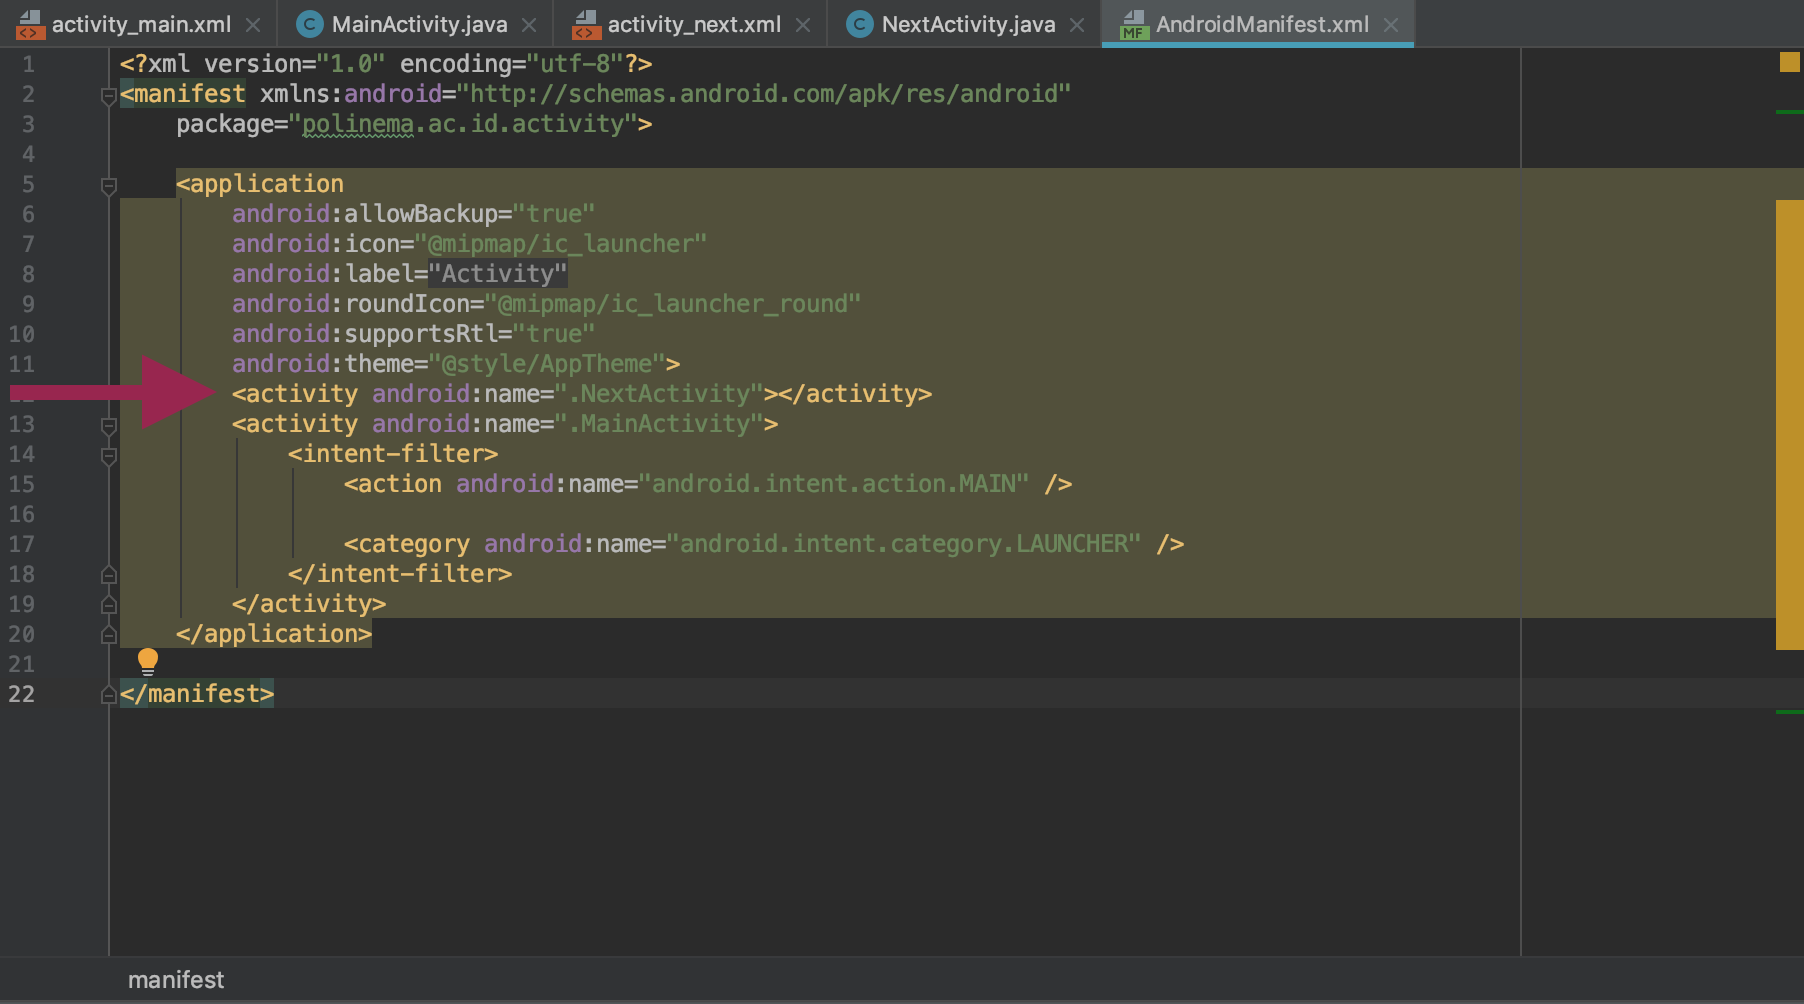Viewport: 1804px width, 1004px height.
Task: Click the orange warning stripe on scrollbar
Action: coord(1790,425)
